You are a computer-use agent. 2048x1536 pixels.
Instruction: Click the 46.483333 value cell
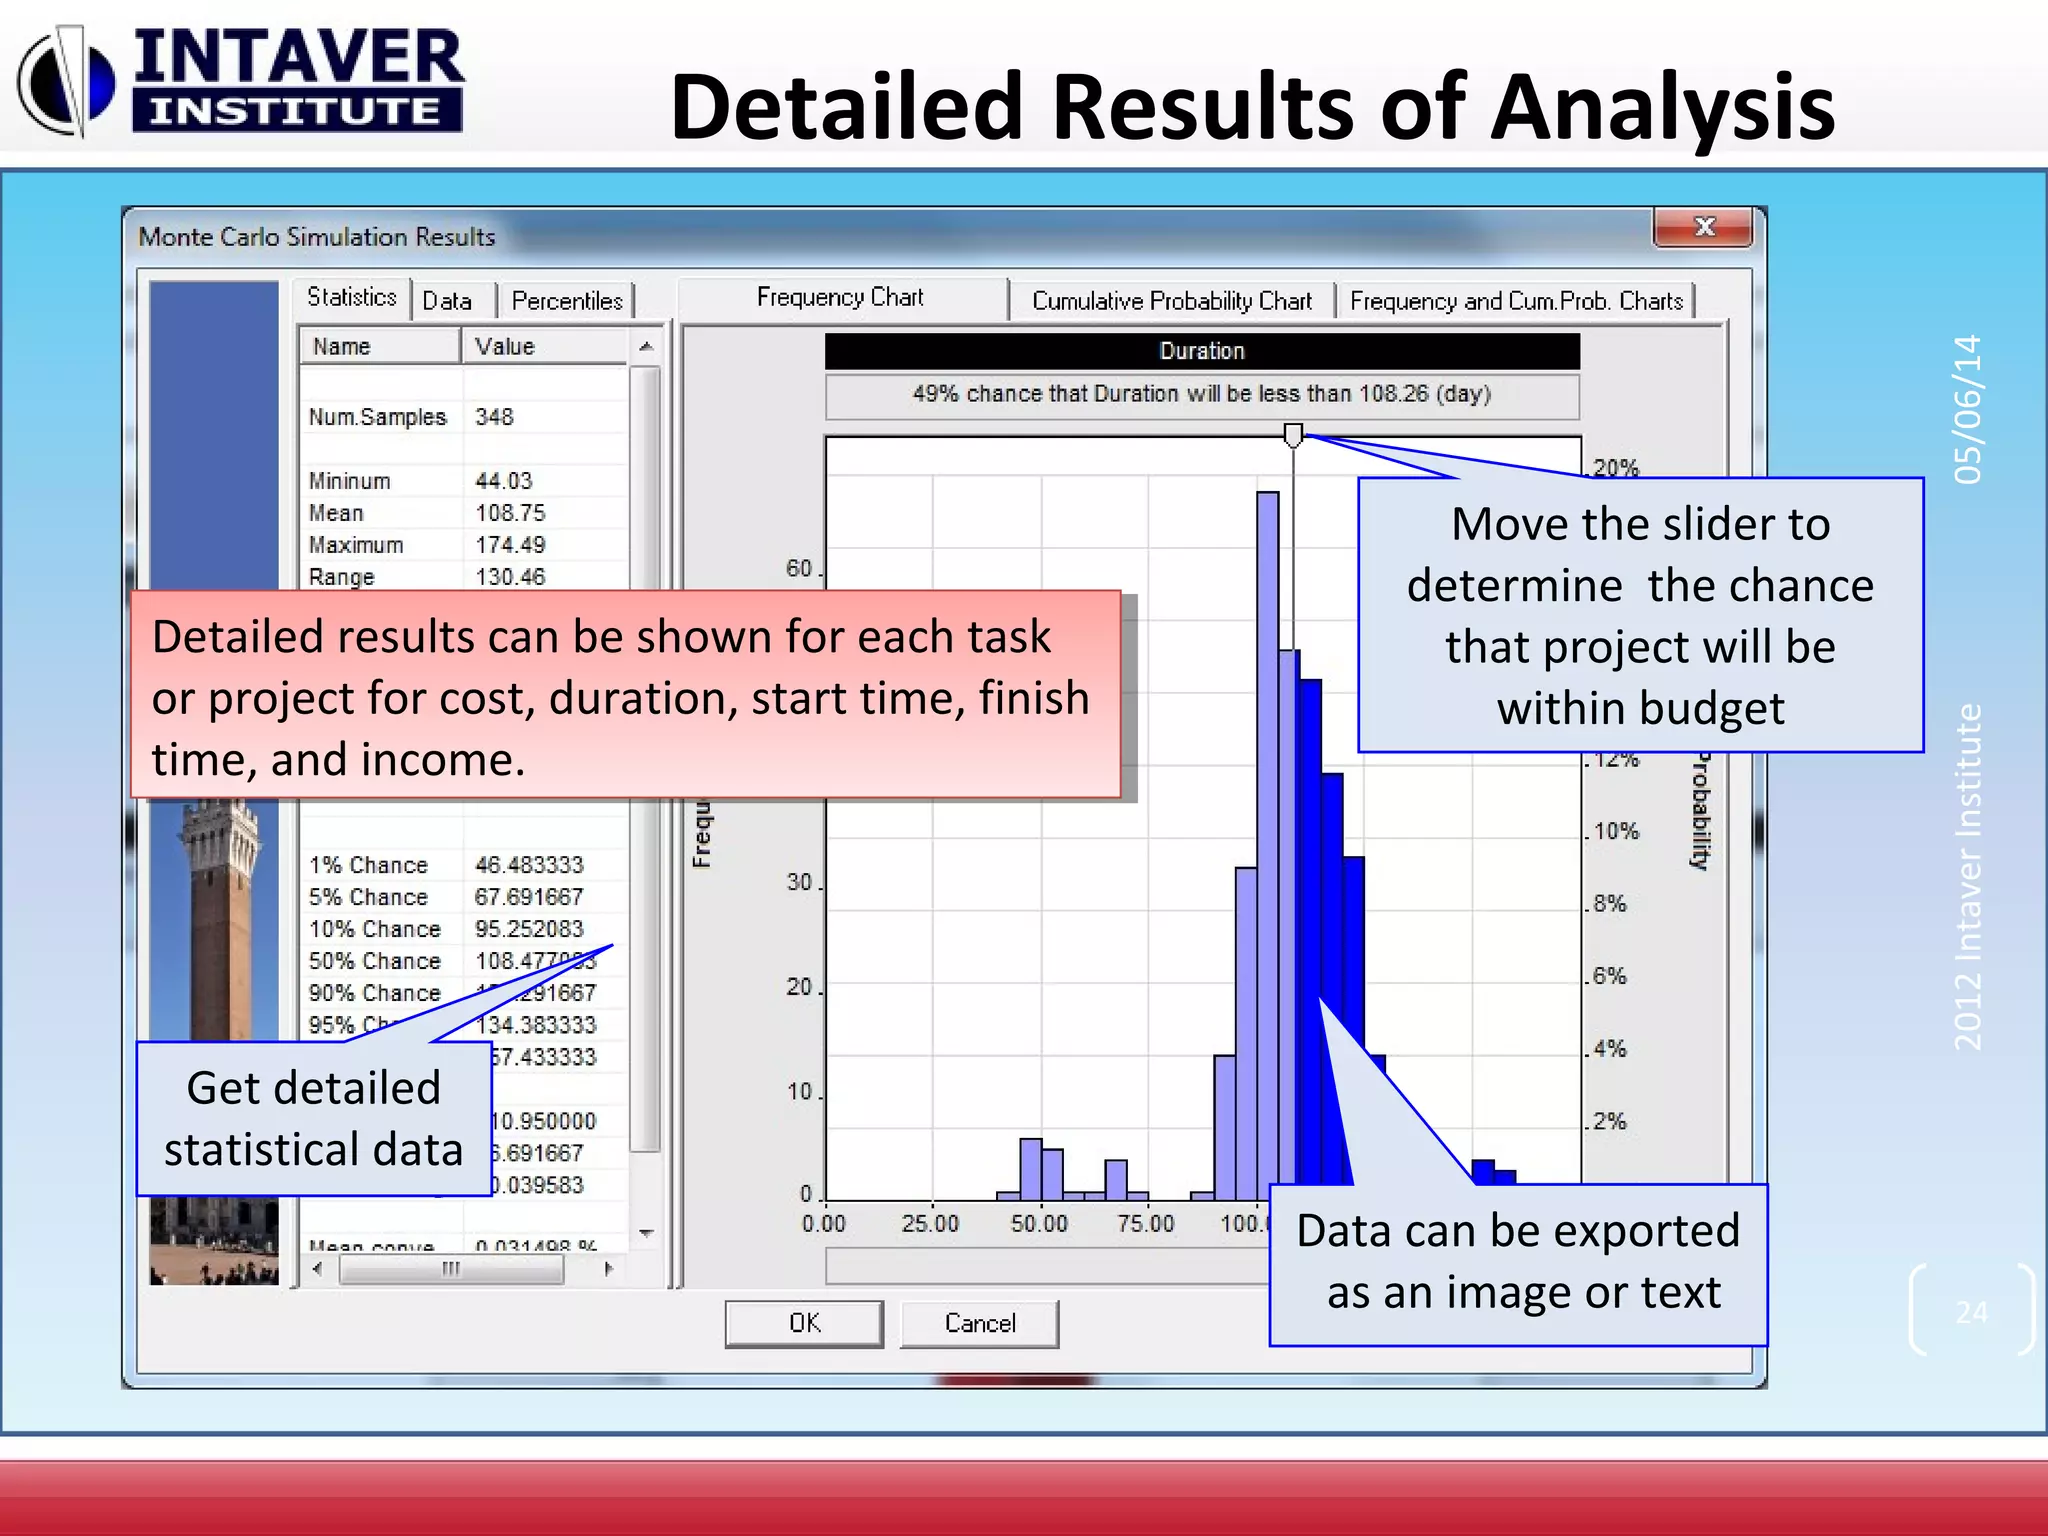point(529,865)
